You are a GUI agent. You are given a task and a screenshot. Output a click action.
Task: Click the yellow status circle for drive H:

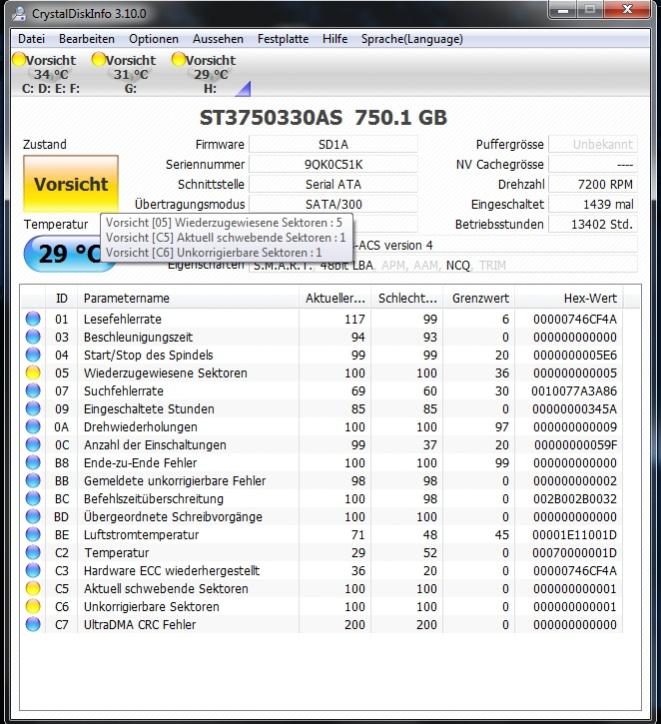178,59
